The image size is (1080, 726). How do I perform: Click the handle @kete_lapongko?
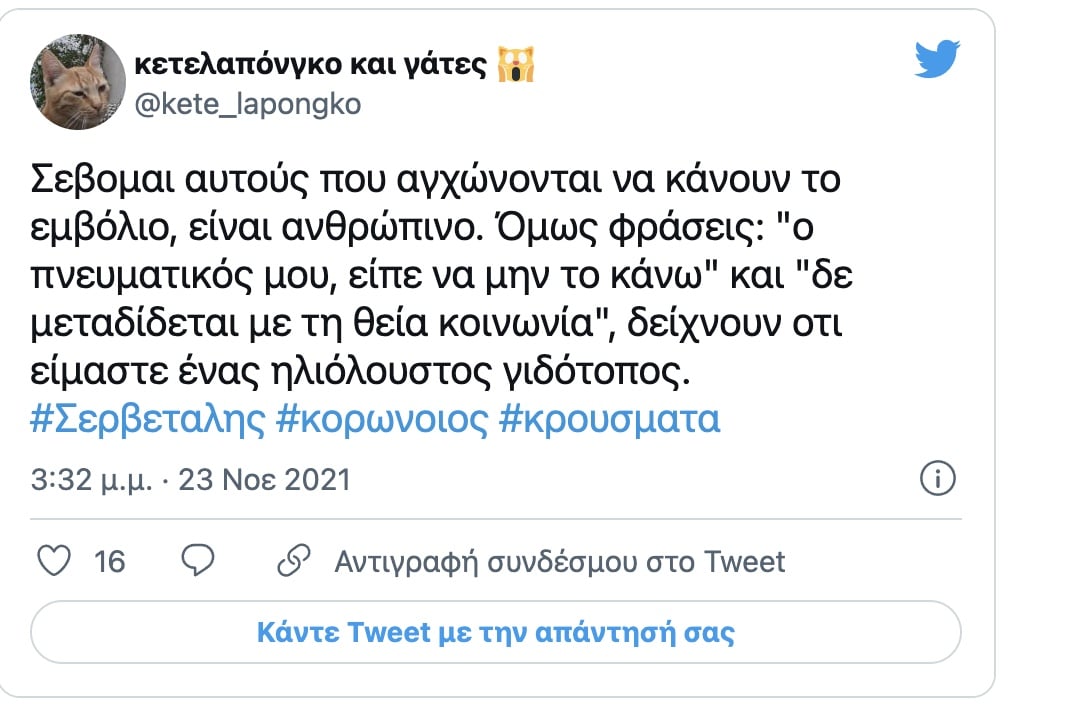(245, 101)
